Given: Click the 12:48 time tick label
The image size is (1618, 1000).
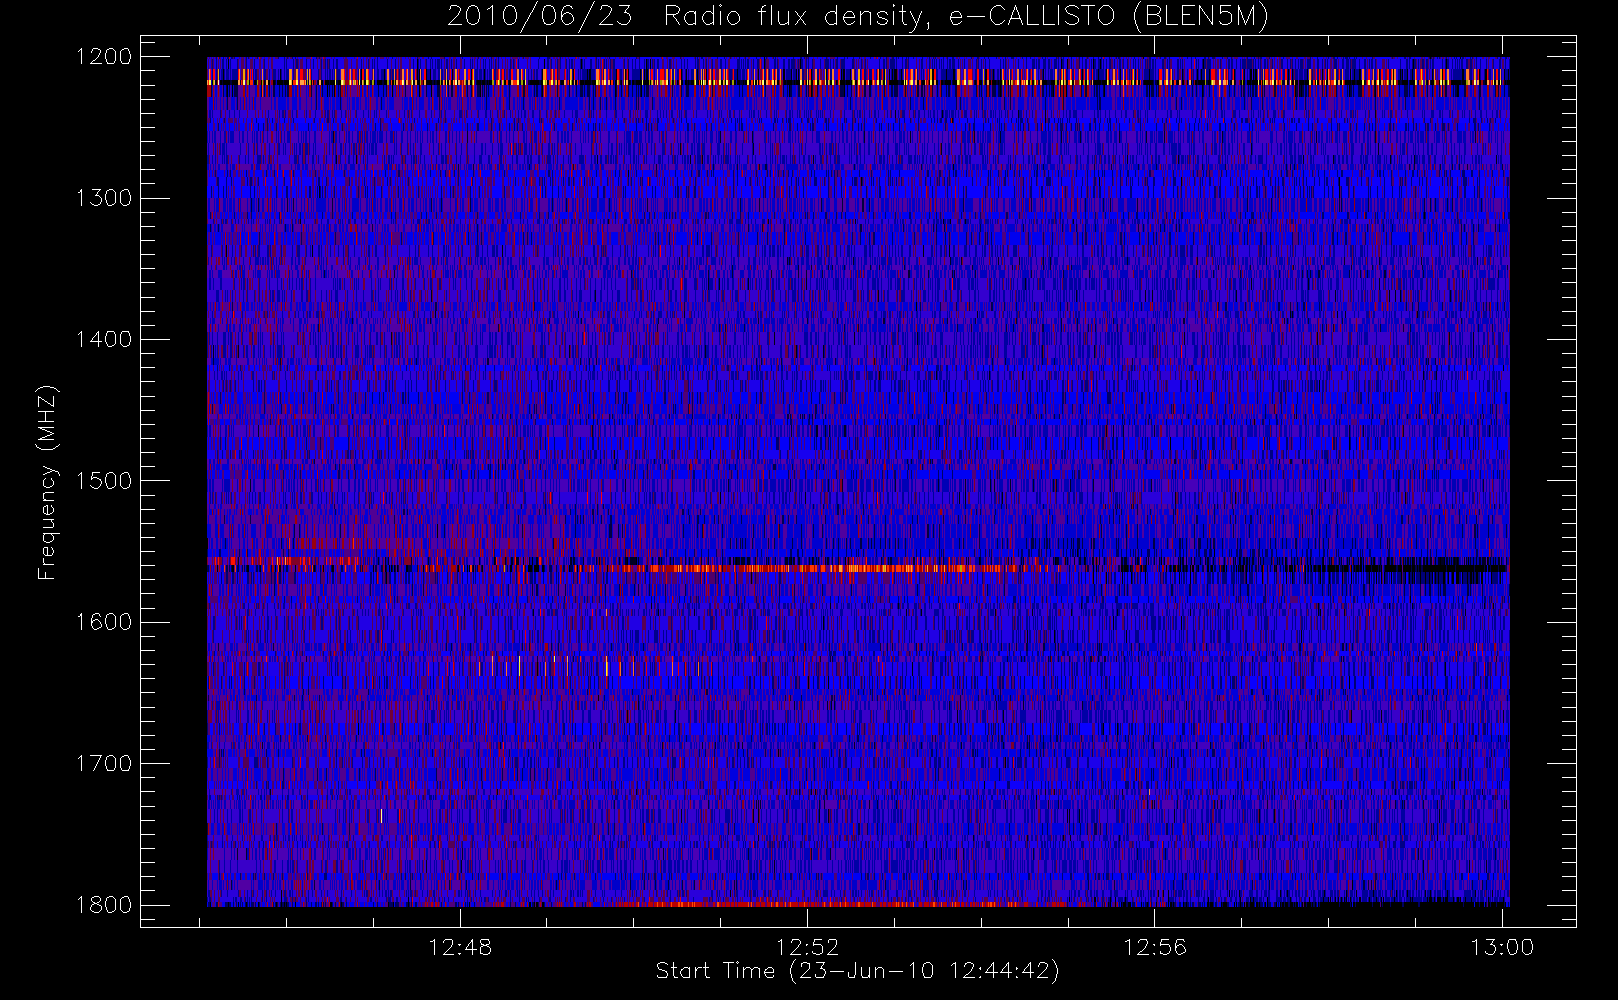Looking at the screenshot, I should click(460, 947).
